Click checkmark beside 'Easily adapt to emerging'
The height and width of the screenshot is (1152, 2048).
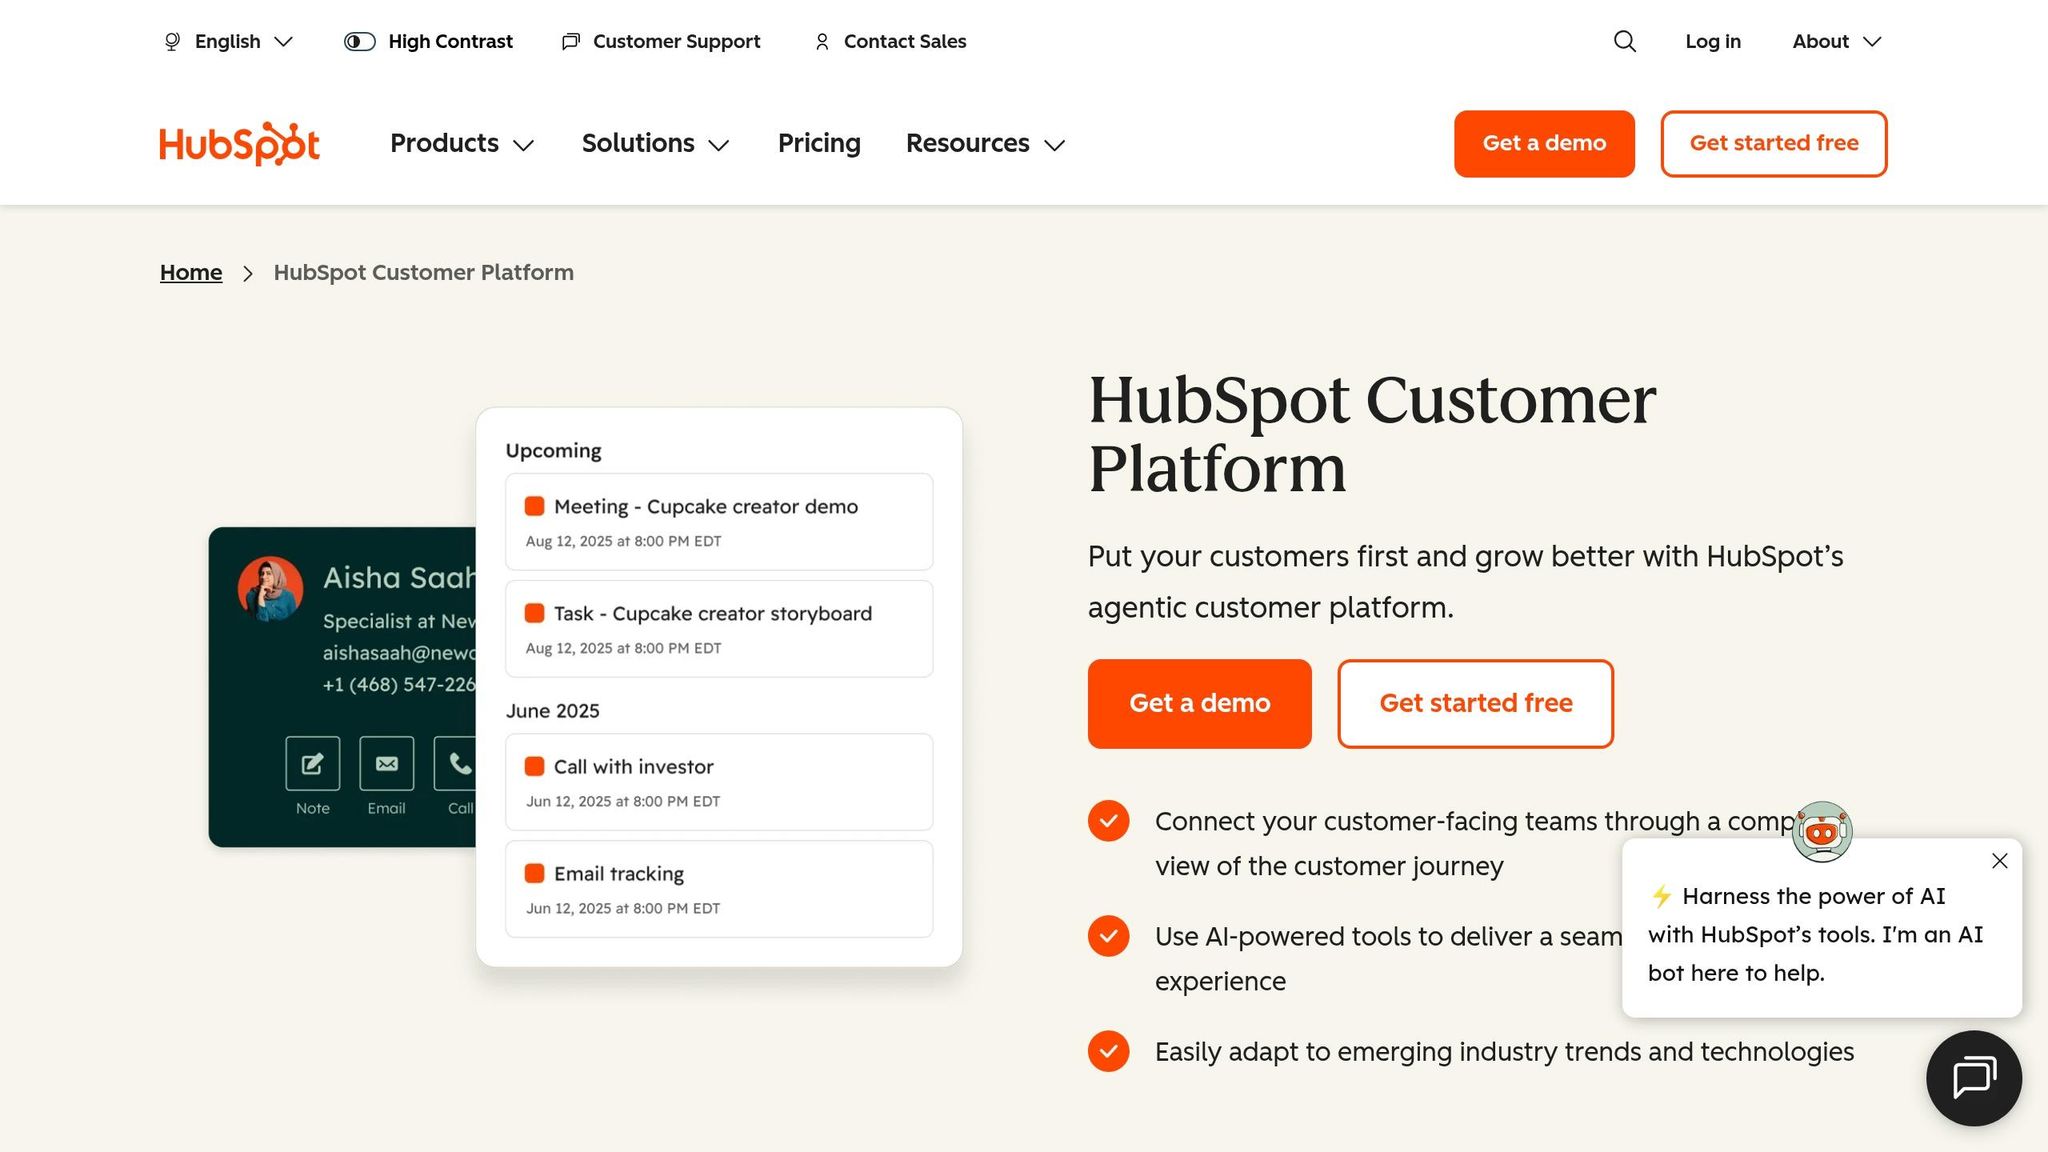tap(1108, 1051)
